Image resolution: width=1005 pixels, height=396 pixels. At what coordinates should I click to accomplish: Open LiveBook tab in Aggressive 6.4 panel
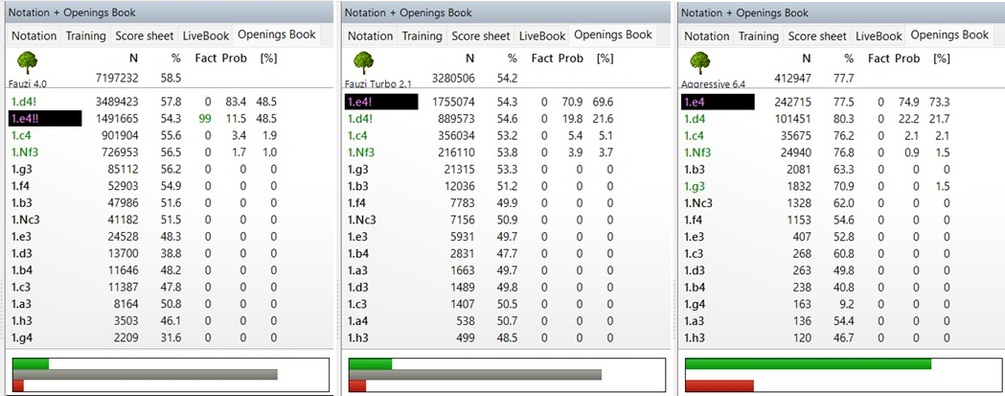click(x=879, y=36)
